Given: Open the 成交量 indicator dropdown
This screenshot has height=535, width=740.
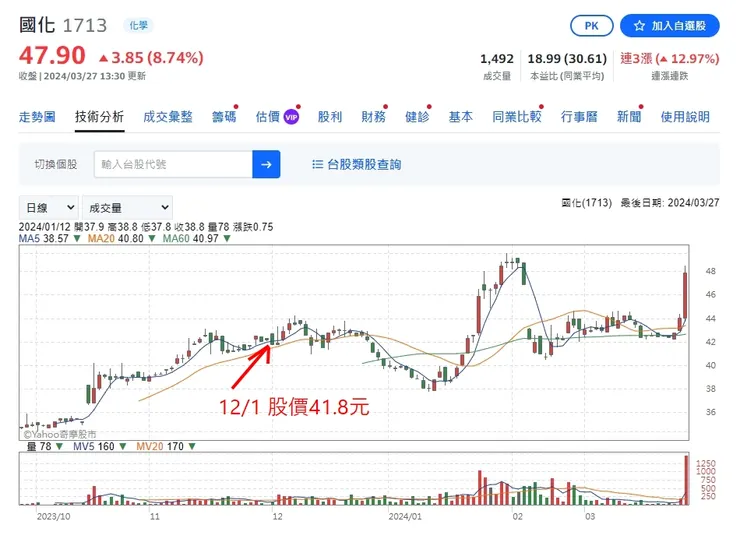Looking at the screenshot, I should 127,208.
